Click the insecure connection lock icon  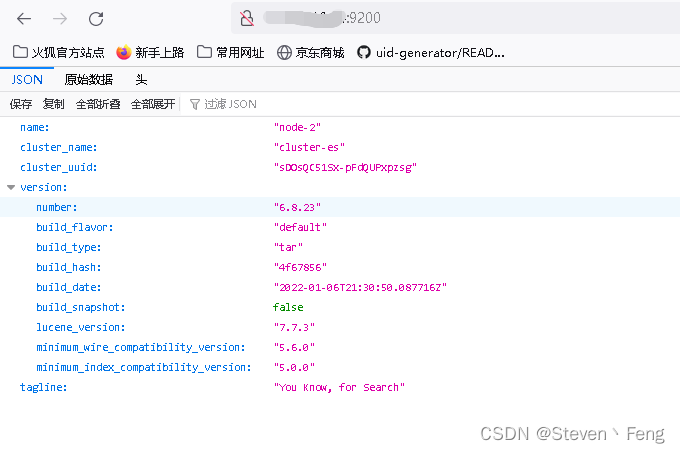point(247,18)
